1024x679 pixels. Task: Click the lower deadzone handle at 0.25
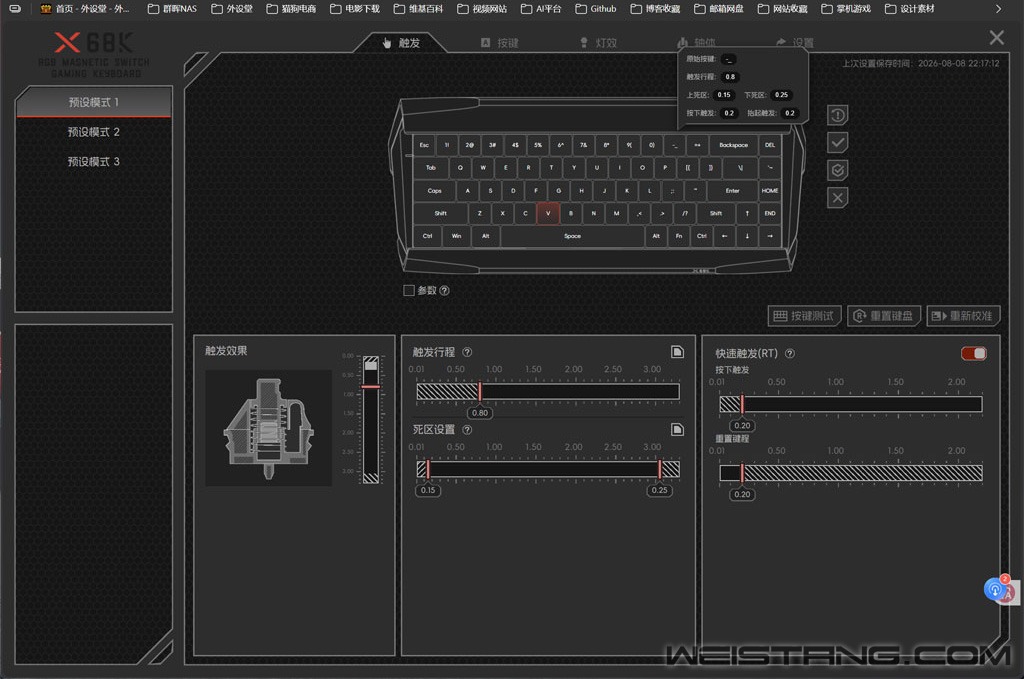click(x=660, y=469)
